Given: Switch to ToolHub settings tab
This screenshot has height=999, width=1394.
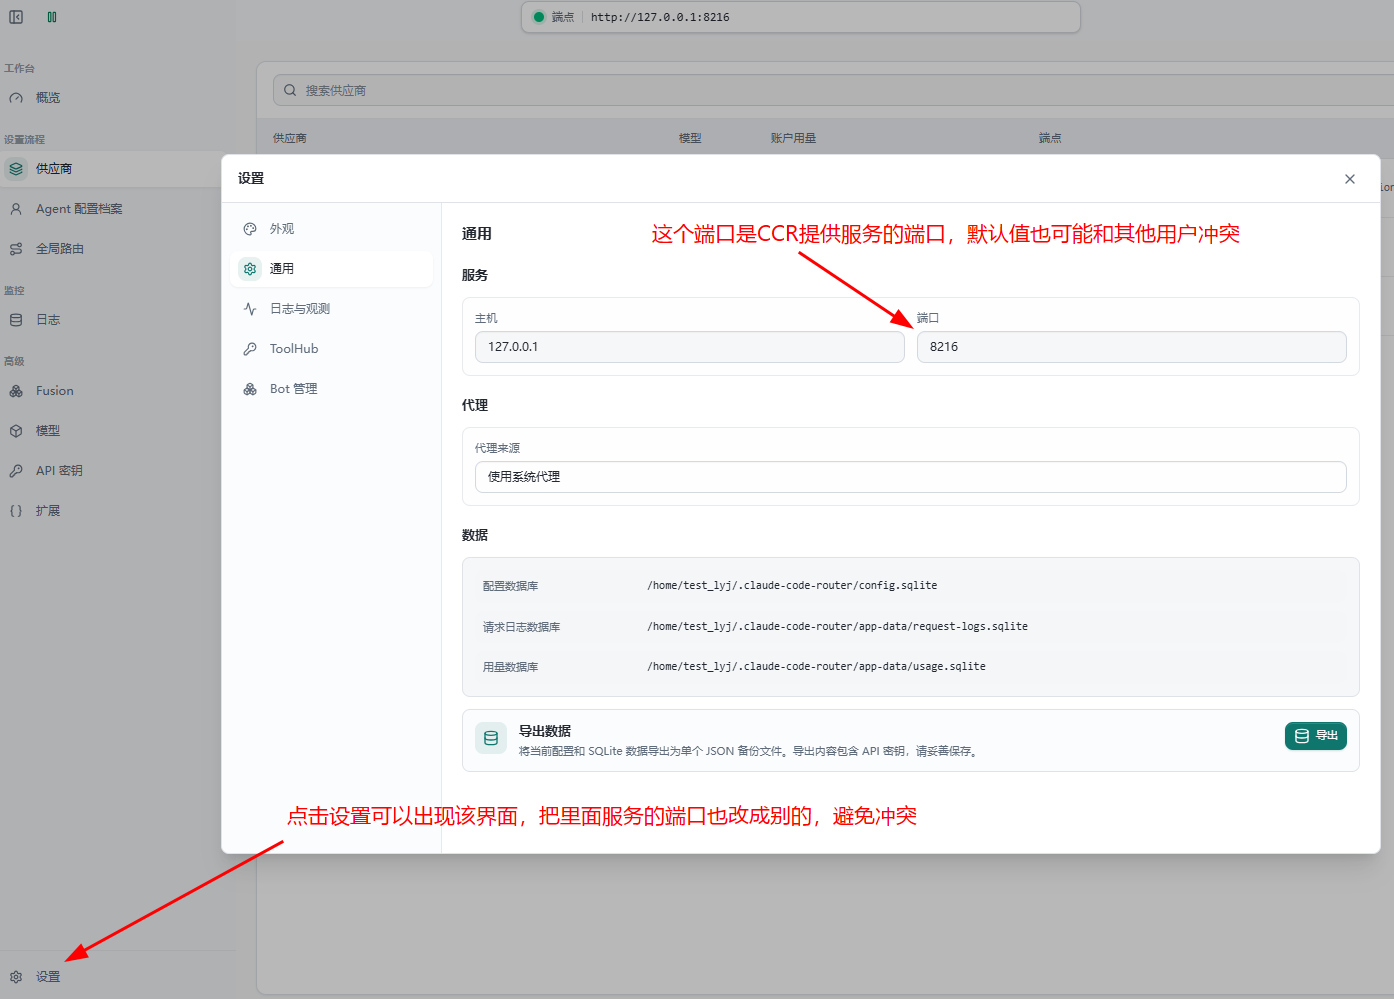Looking at the screenshot, I should coord(332,349).
